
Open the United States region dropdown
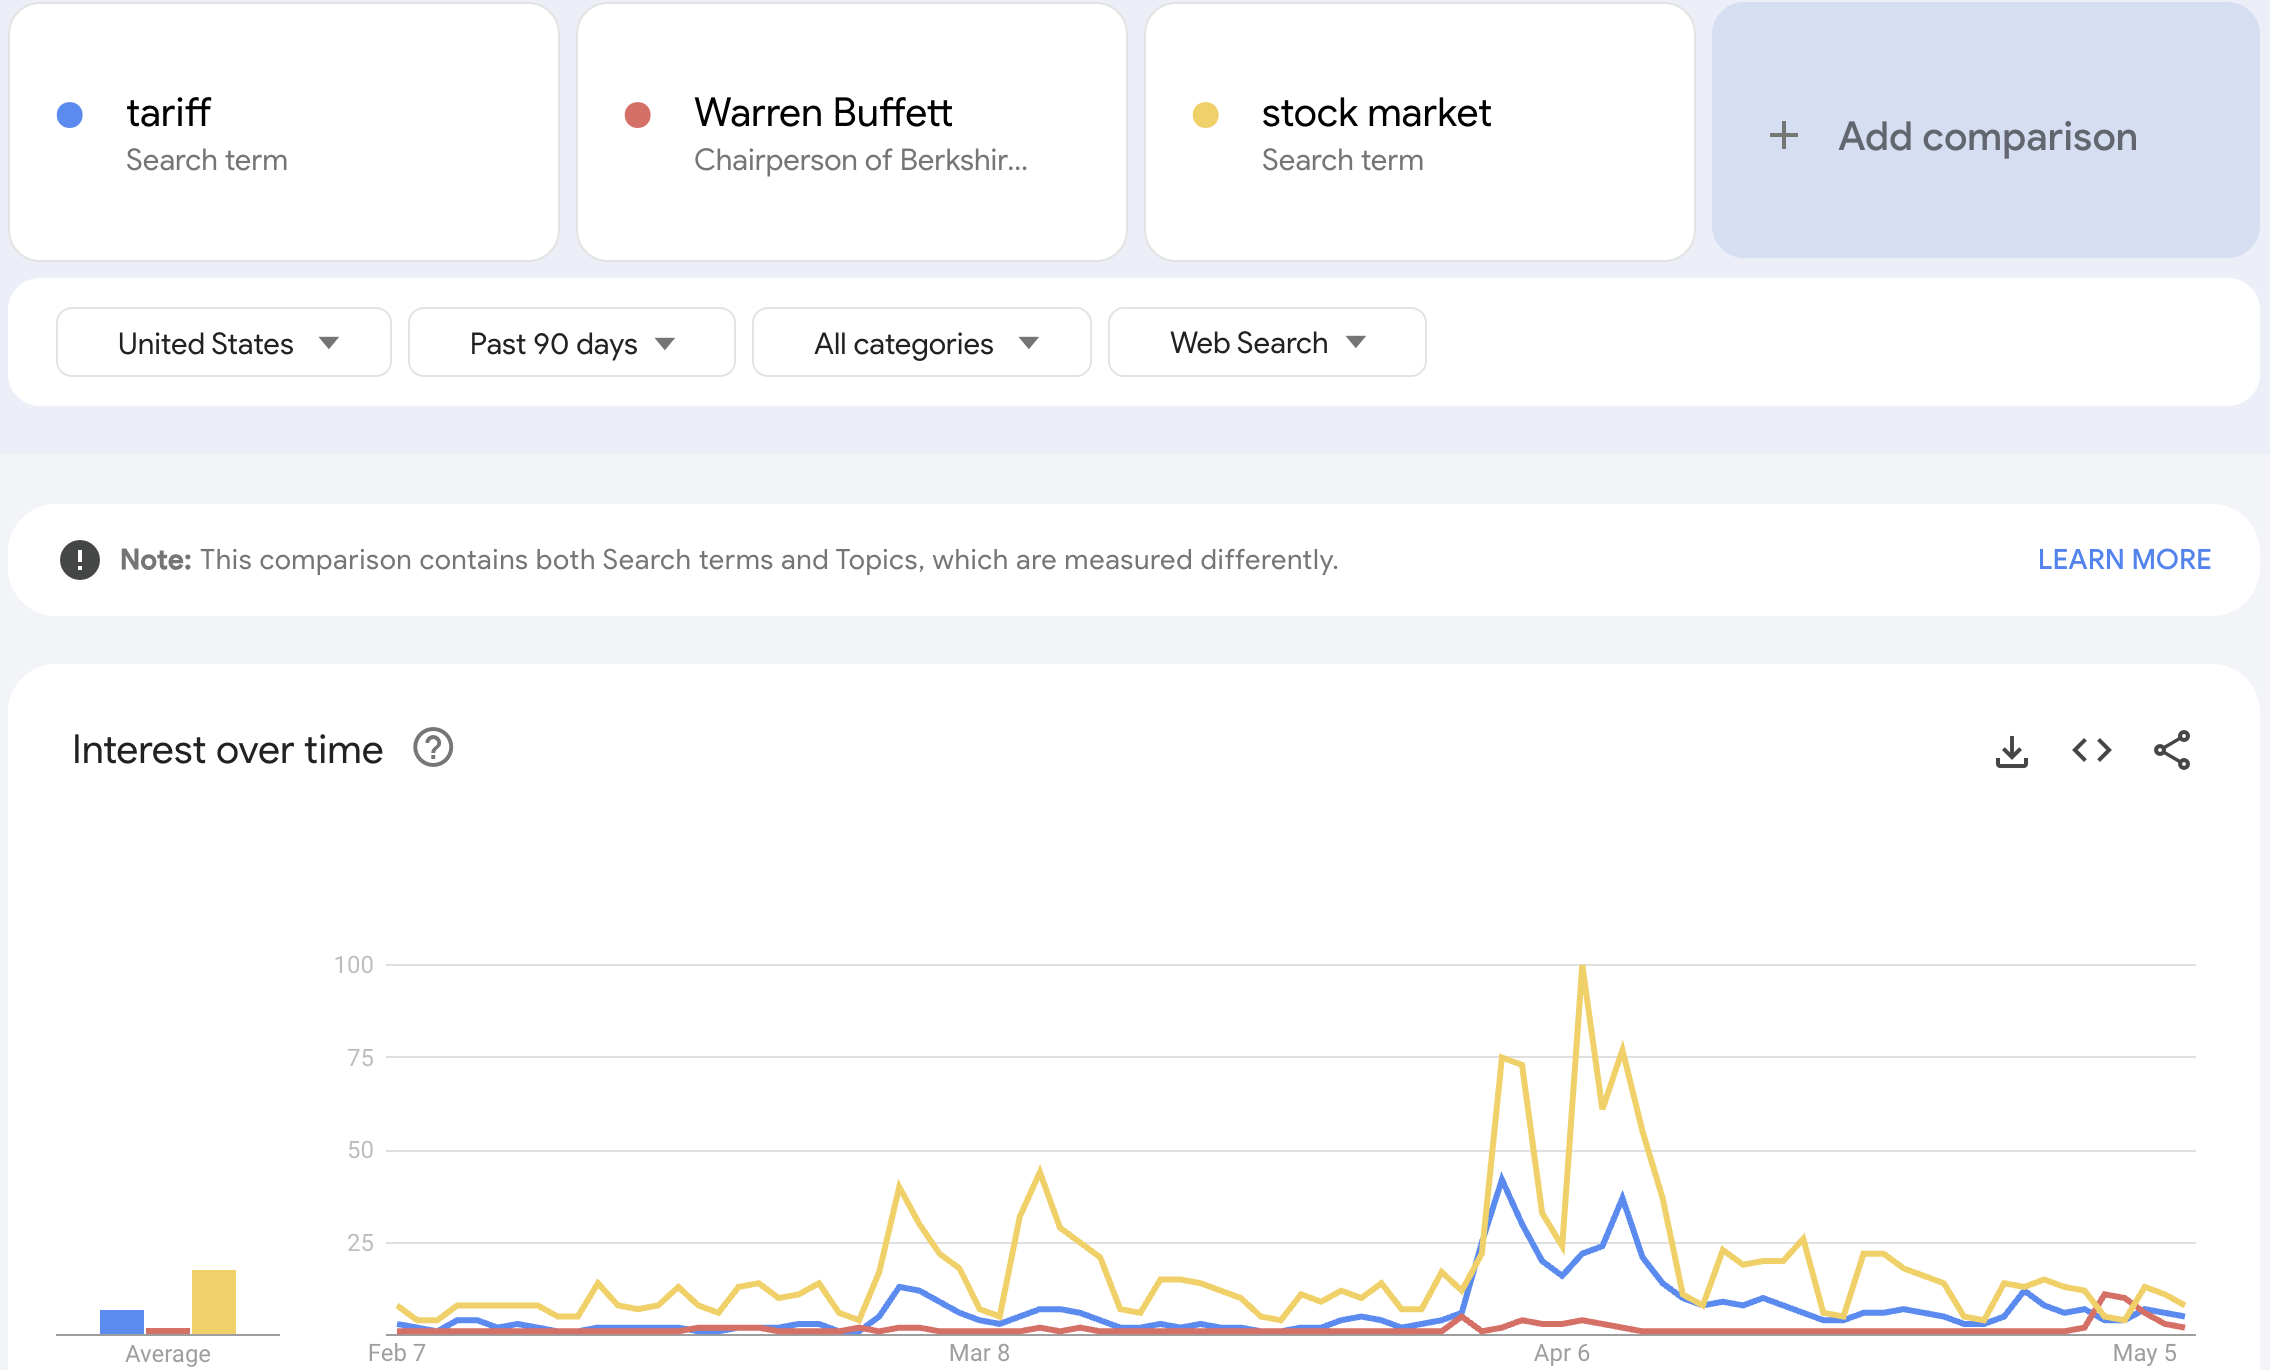pyautogui.click(x=224, y=343)
